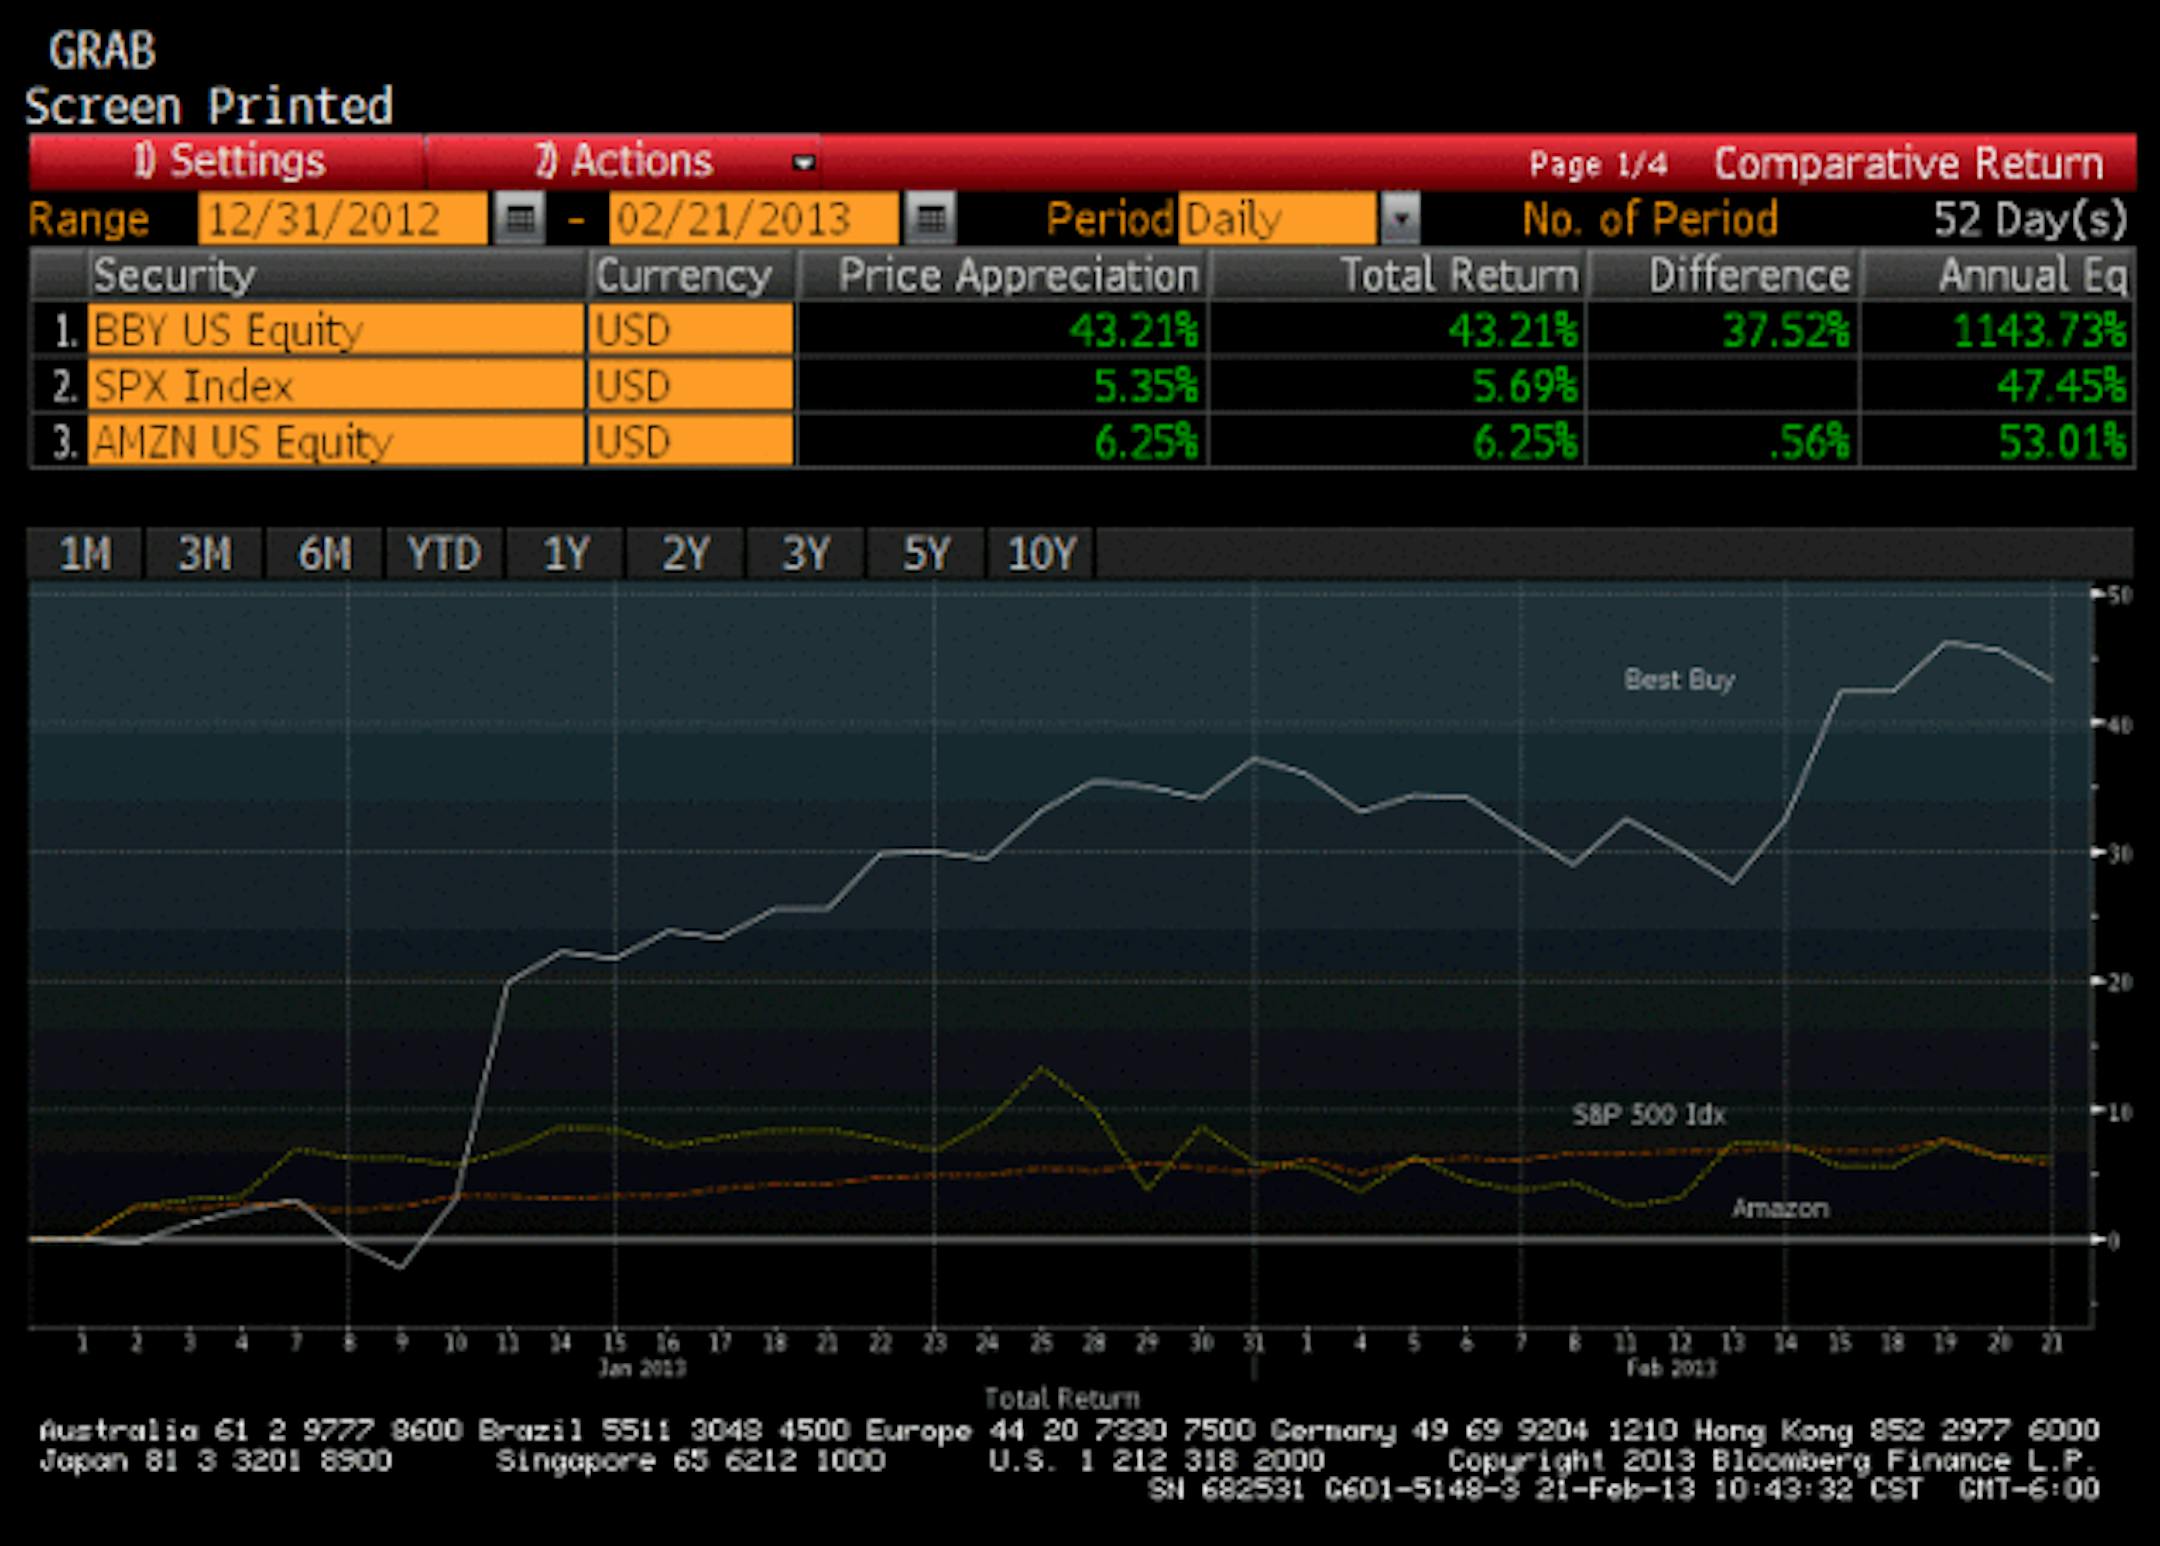Select the 5Y time range tab

[925, 554]
